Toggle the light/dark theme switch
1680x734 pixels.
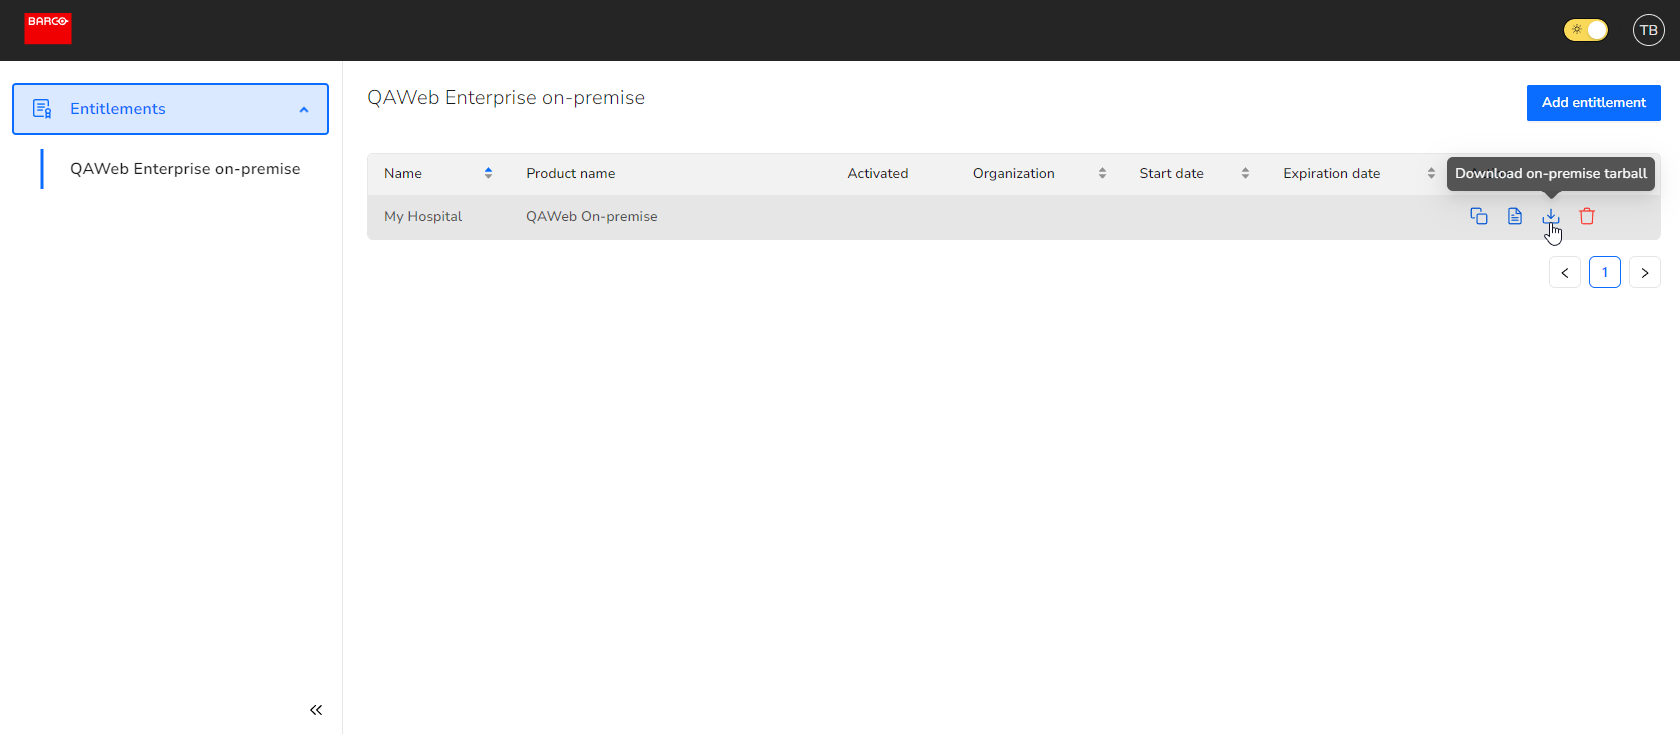[1585, 30]
